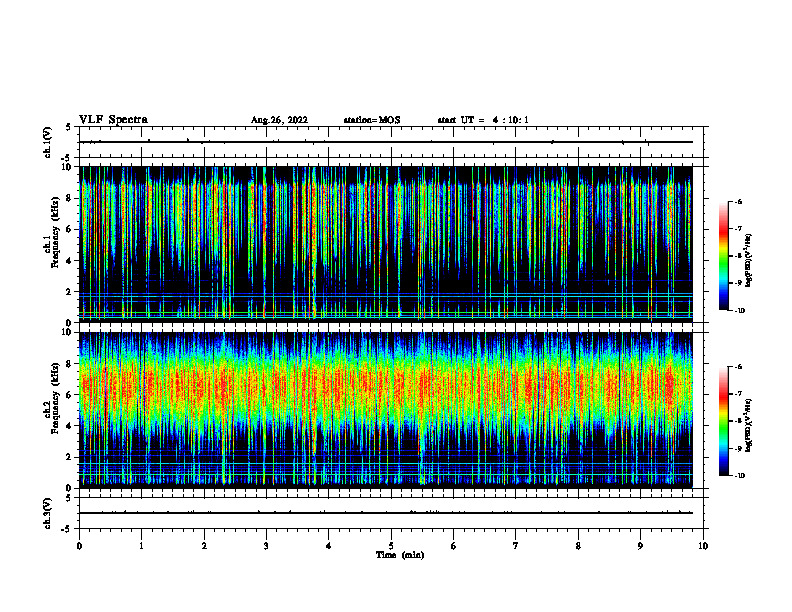Click the "station=MOS" header label
This screenshot has height=612, width=792.
tap(372, 120)
